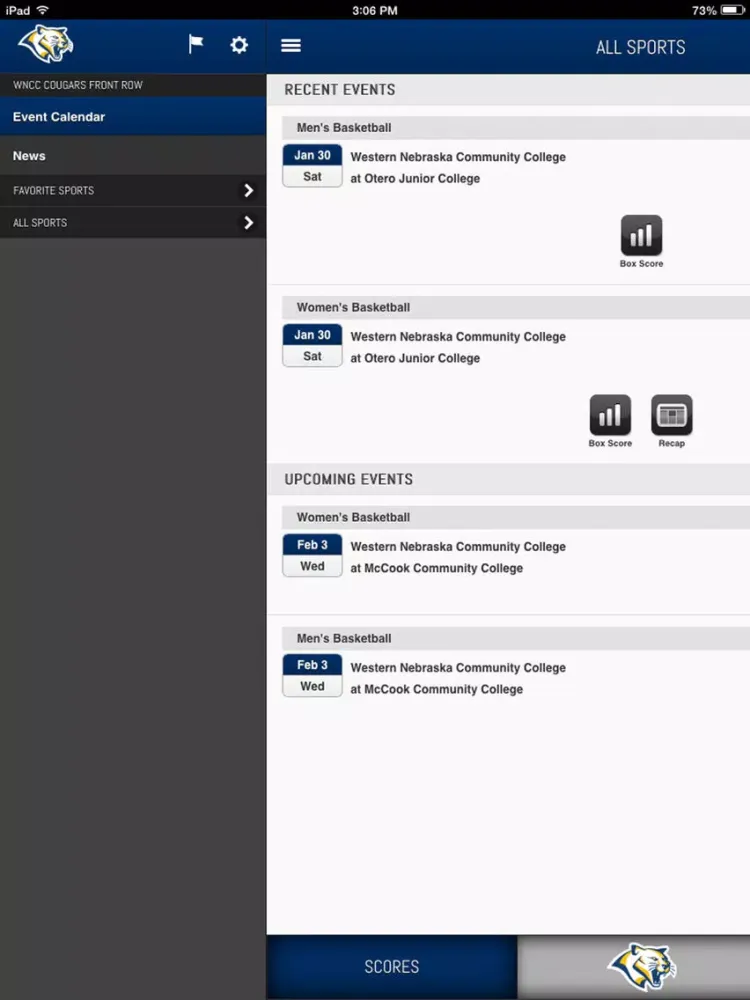Tap the battery indicator in status bar
Screen dimensions: 750x1000
[733, 10]
